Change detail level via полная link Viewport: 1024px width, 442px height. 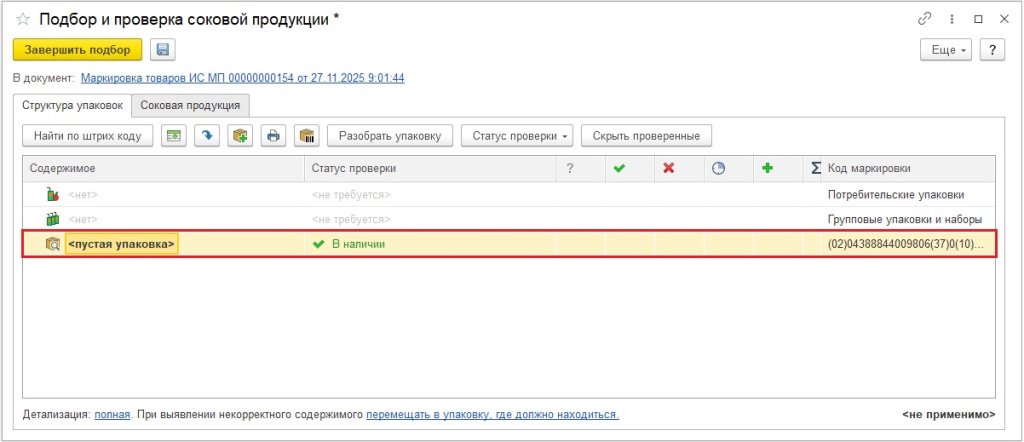112,414
